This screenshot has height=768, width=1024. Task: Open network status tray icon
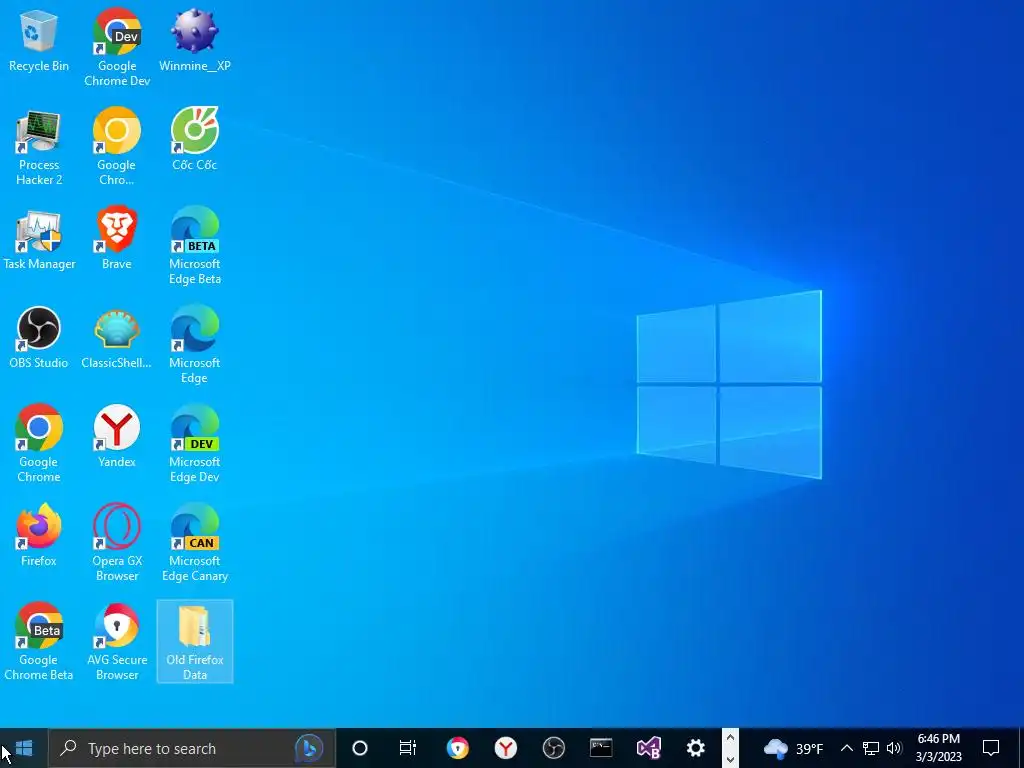tap(871, 748)
